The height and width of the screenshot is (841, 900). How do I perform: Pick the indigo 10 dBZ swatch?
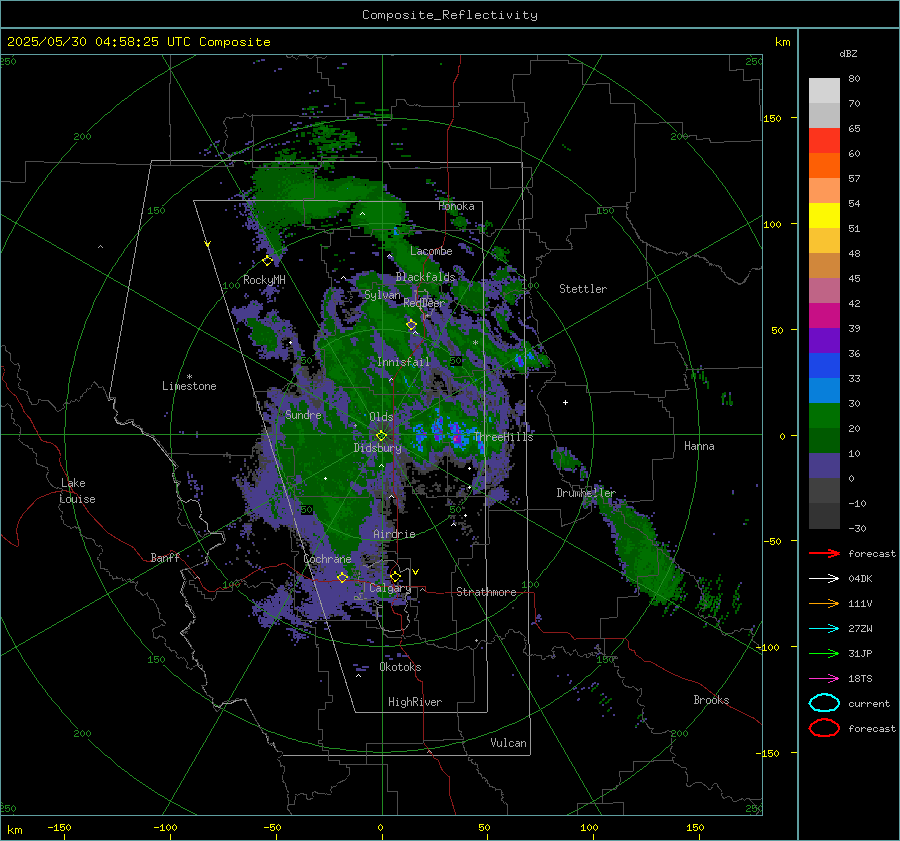tap(824, 466)
